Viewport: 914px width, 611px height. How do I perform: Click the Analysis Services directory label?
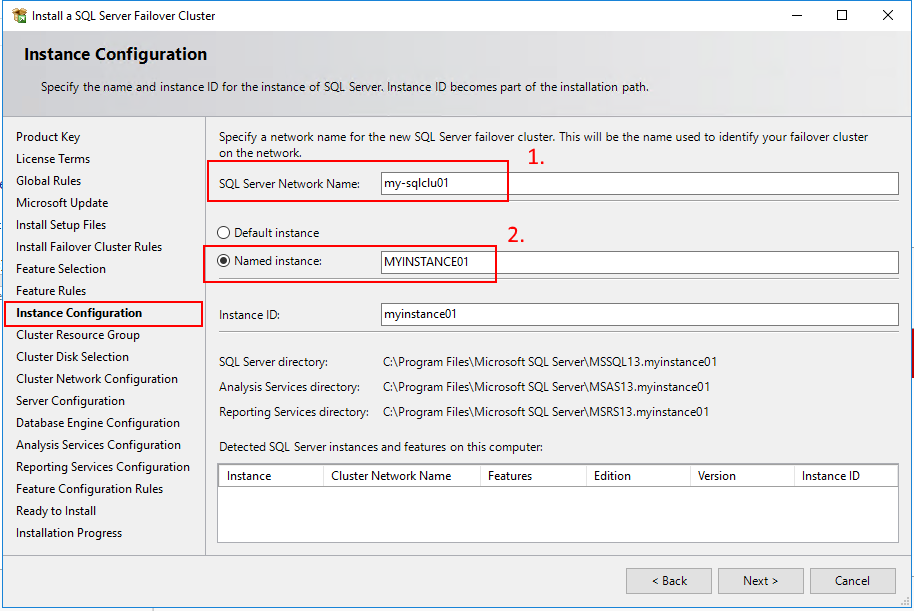click(289, 387)
